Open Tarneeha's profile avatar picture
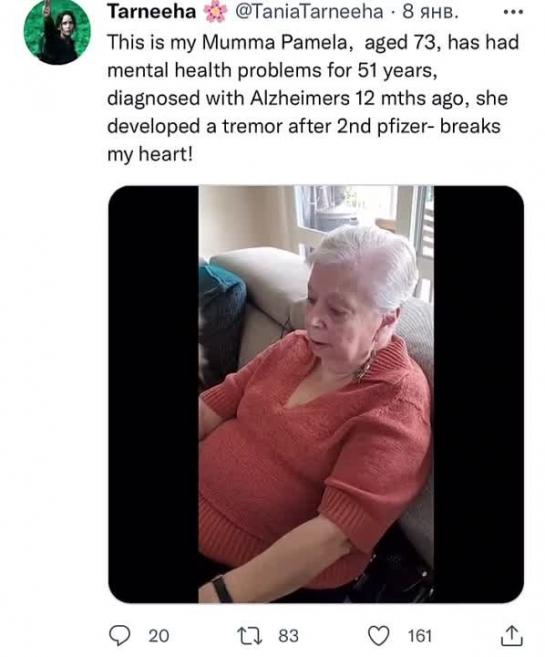Viewport: 545px width, 657px height. tap(57, 31)
